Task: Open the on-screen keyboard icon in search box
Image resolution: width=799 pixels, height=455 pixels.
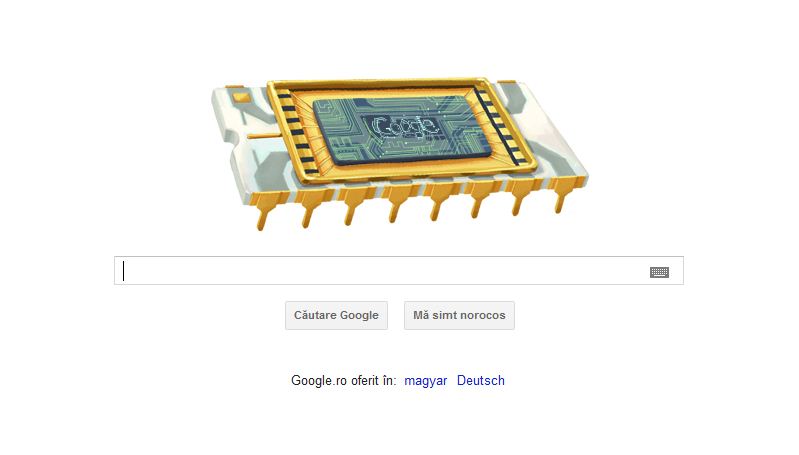Action: pyautogui.click(x=659, y=272)
